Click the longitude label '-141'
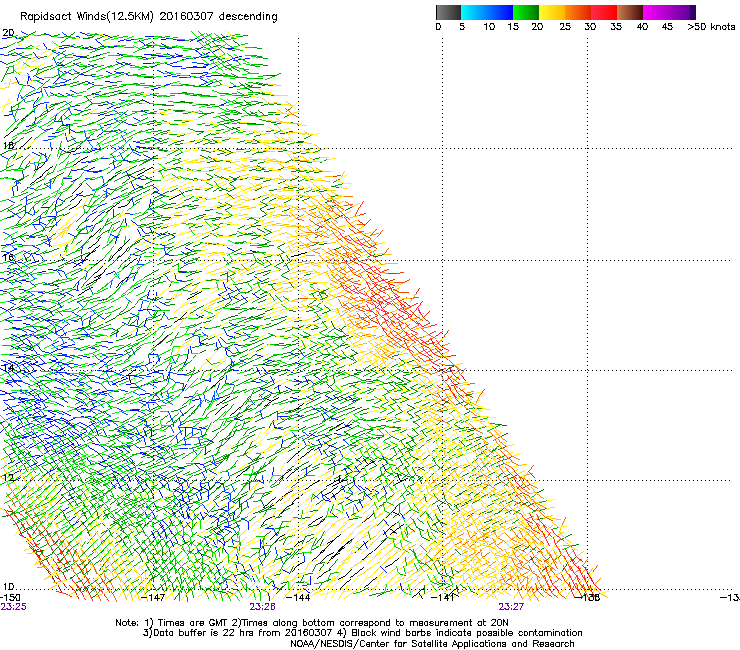This screenshot has width=740, height=650. click(x=443, y=597)
